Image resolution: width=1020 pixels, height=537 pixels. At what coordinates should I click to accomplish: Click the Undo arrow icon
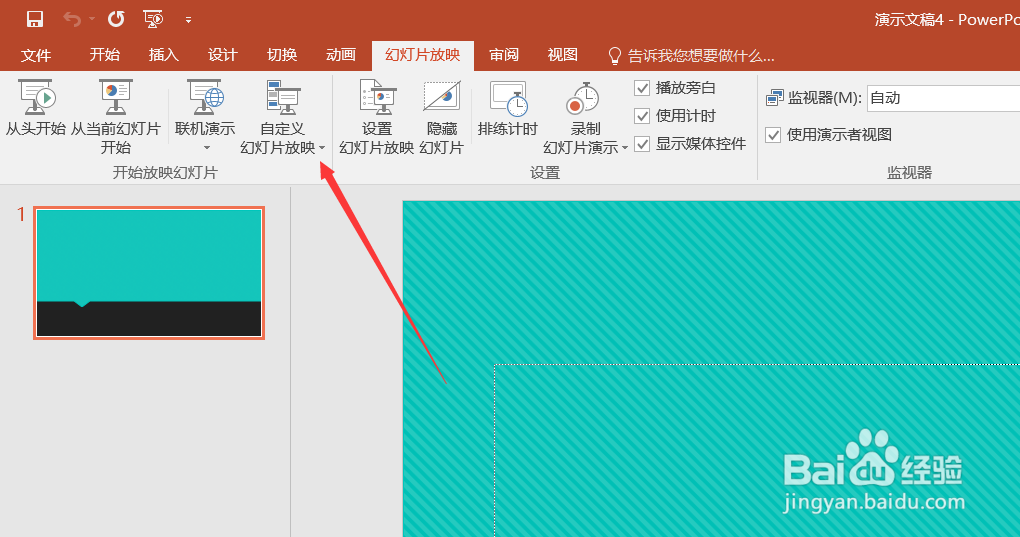click(x=72, y=20)
